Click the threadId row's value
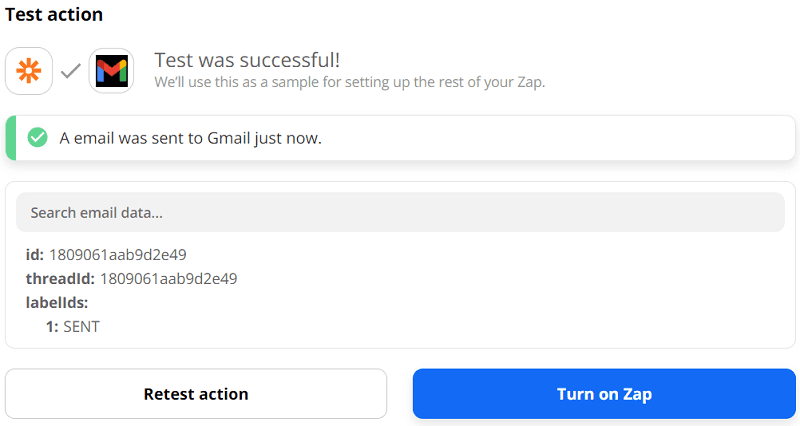The width and height of the screenshot is (800, 426). [168, 278]
